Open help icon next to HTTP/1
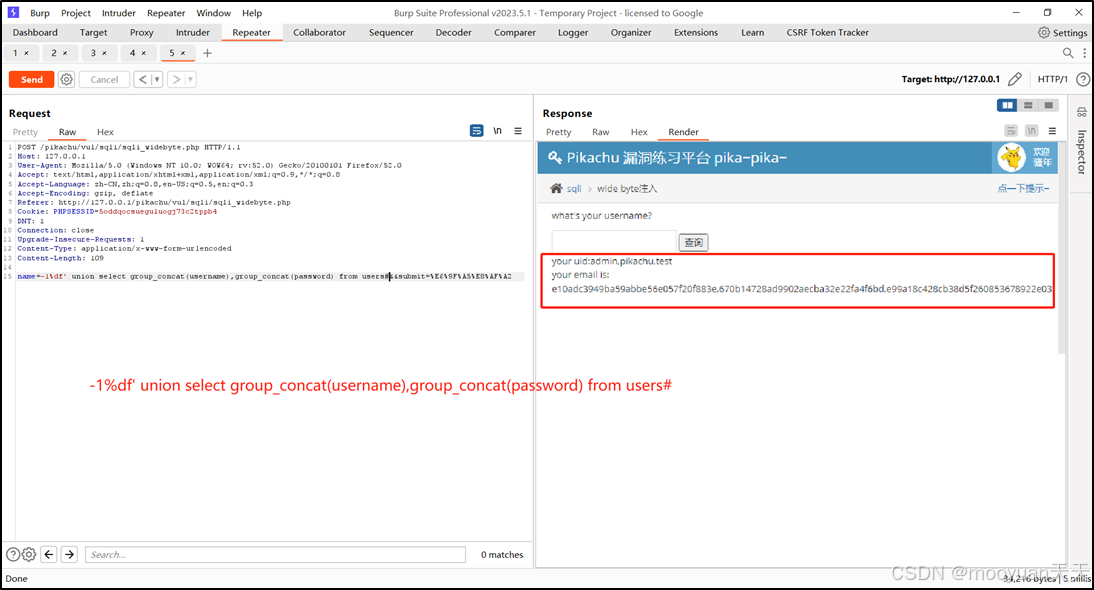 click(x=1083, y=80)
